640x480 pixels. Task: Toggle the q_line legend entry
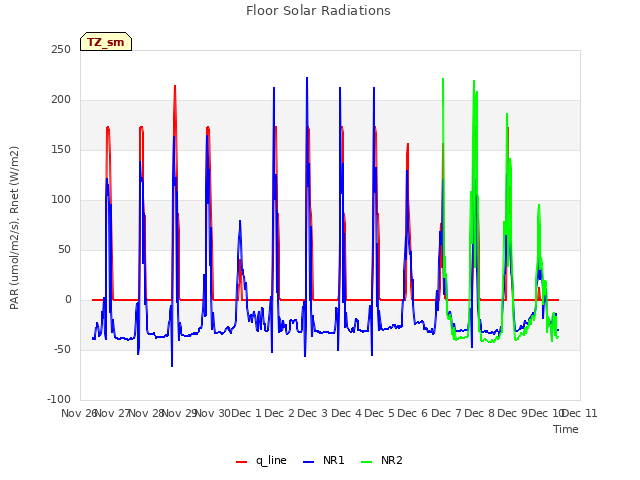coord(261,460)
